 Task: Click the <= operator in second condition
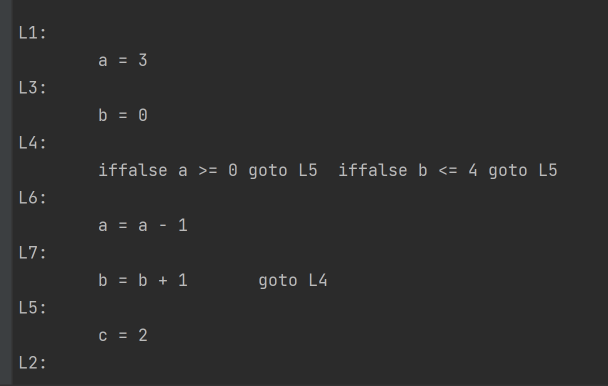[448, 171]
